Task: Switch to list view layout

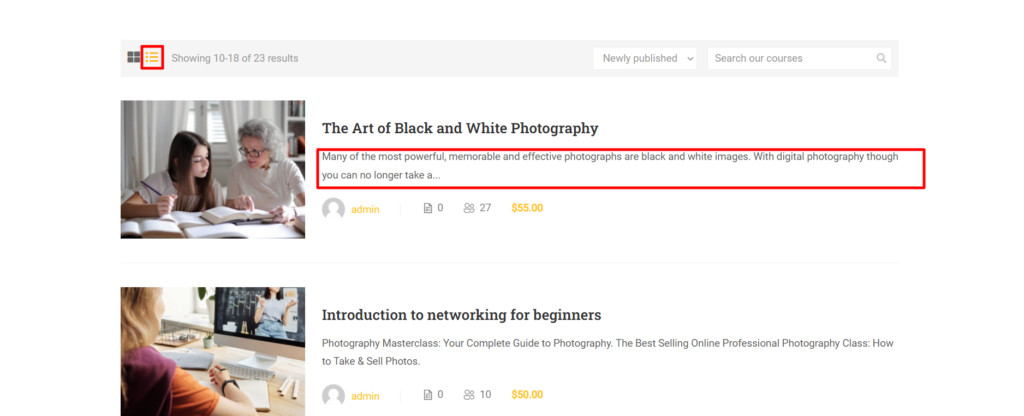Action: pos(152,58)
